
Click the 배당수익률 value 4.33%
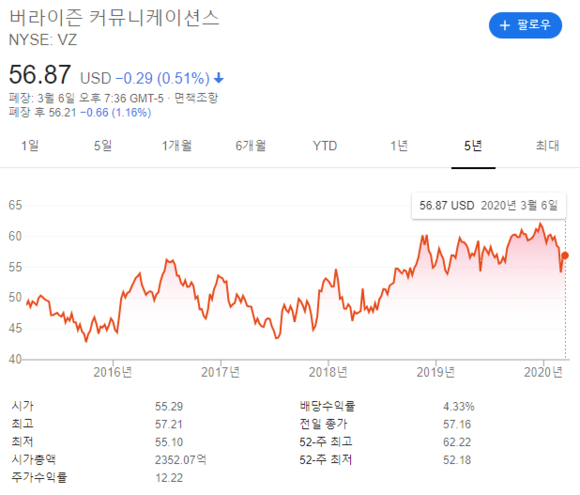coord(459,407)
